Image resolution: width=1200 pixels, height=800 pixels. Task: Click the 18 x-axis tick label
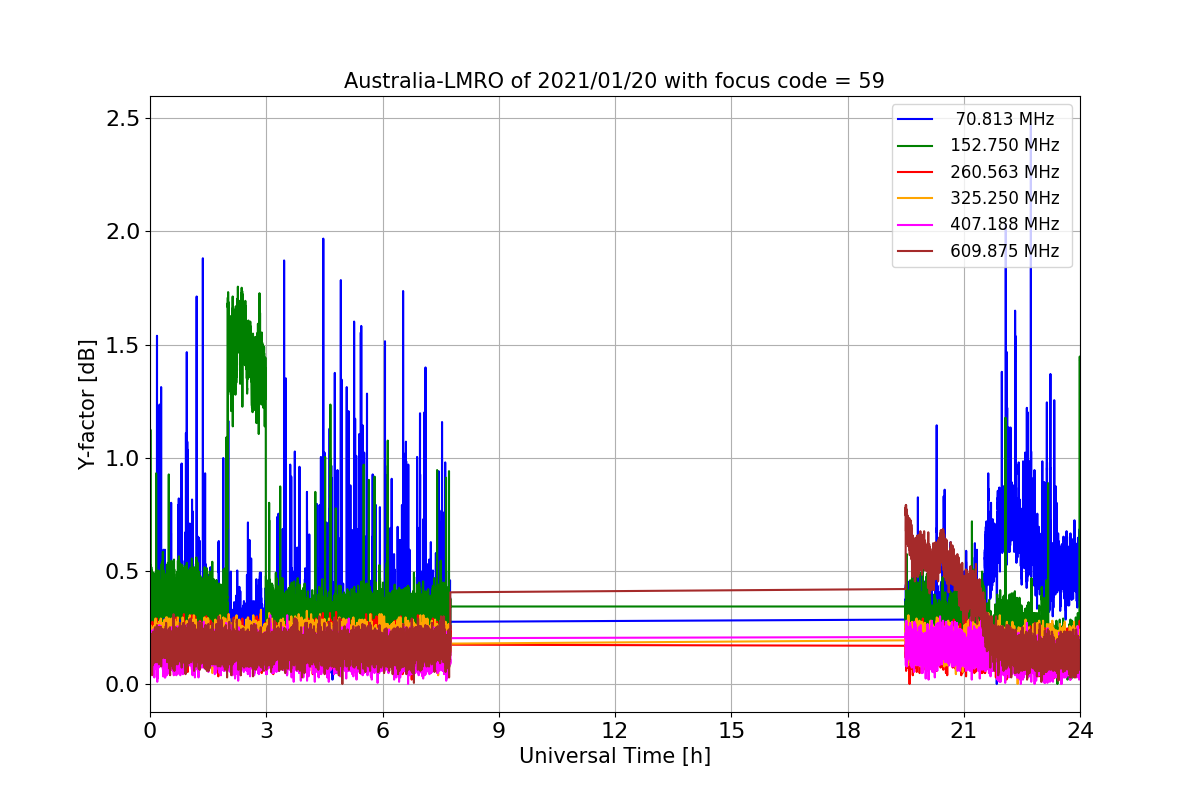click(x=847, y=730)
